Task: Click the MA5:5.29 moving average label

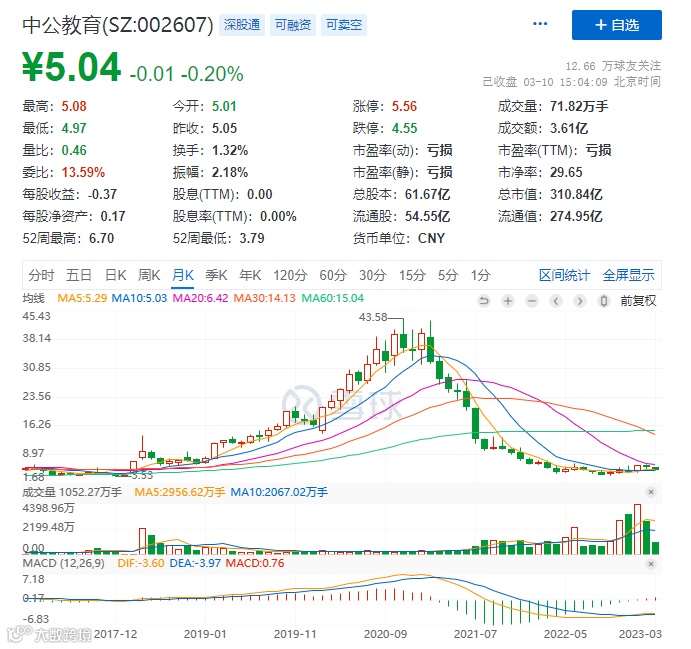Action: tap(82, 298)
